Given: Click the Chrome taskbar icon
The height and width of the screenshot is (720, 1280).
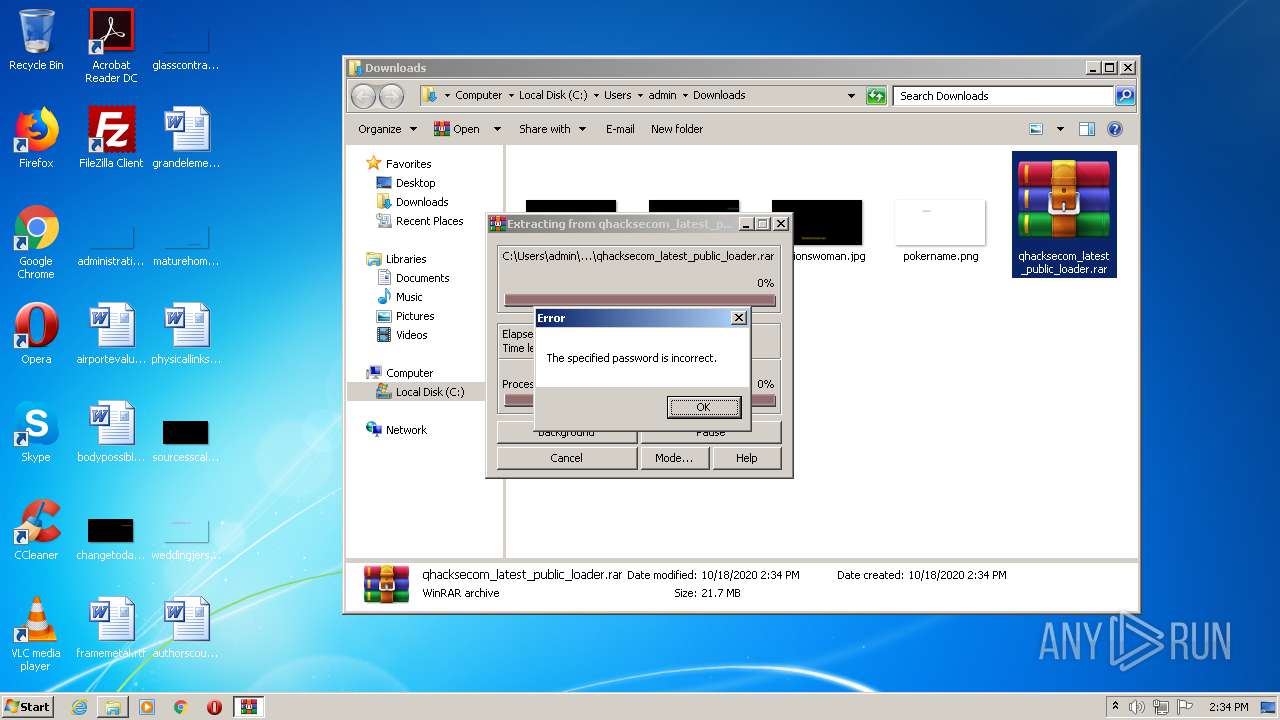Looking at the screenshot, I should tap(181, 707).
